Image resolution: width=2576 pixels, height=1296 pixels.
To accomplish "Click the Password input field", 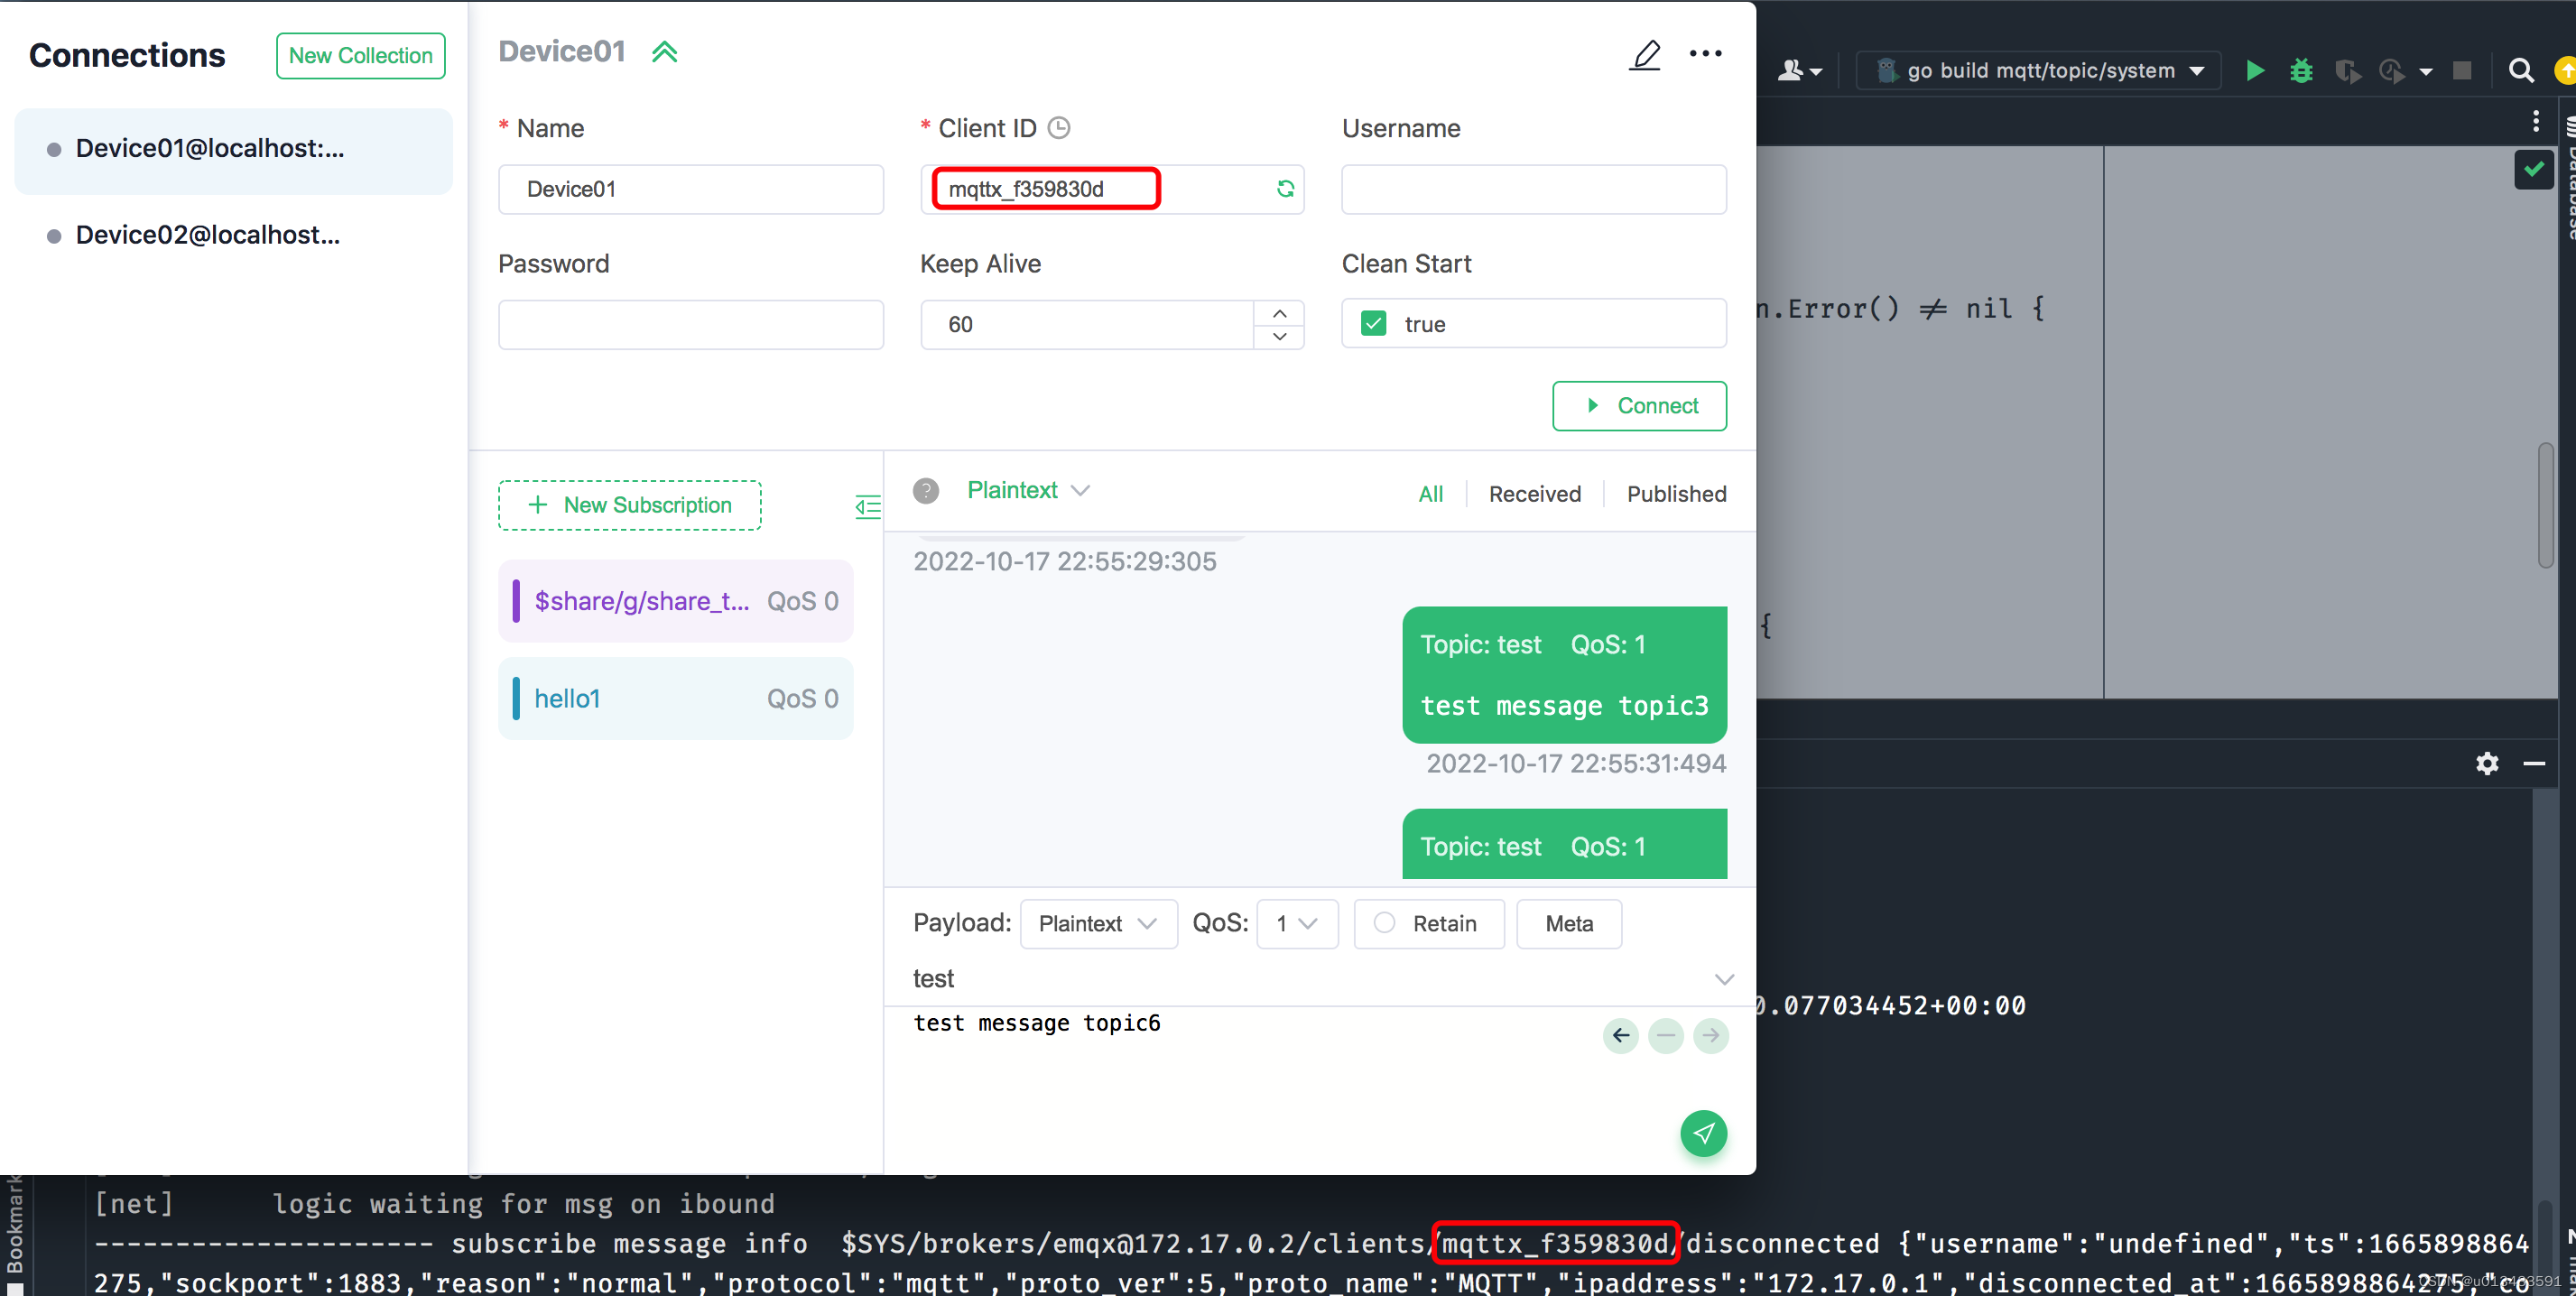I will [690, 324].
